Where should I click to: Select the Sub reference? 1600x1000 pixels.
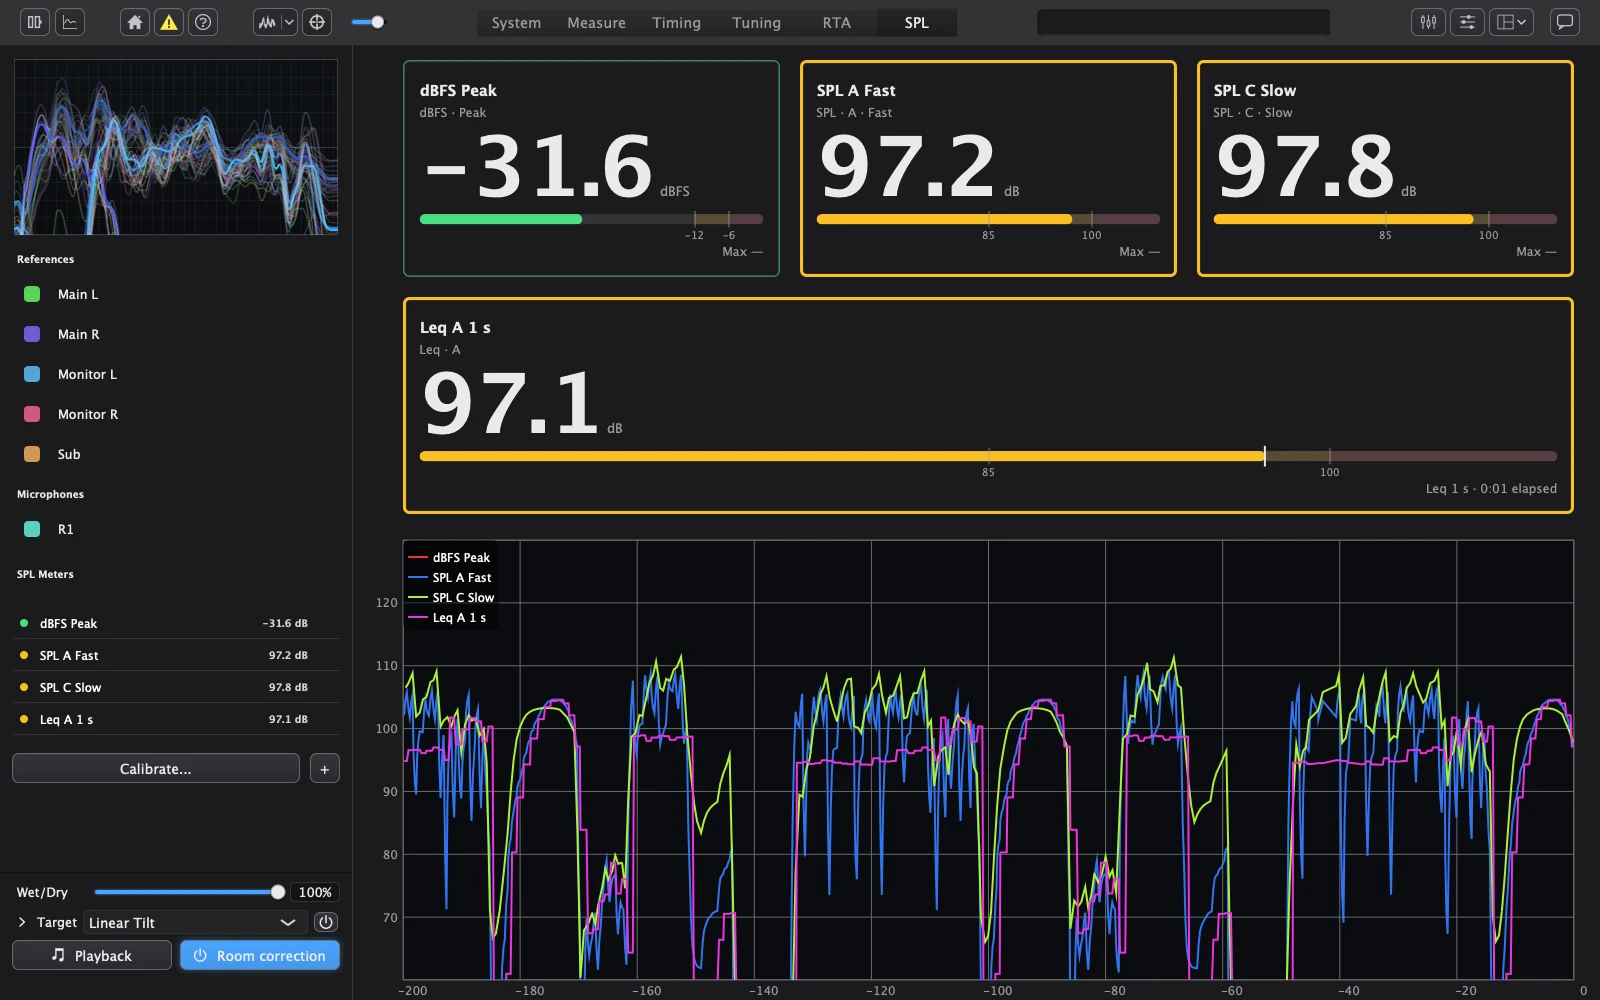click(x=69, y=454)
